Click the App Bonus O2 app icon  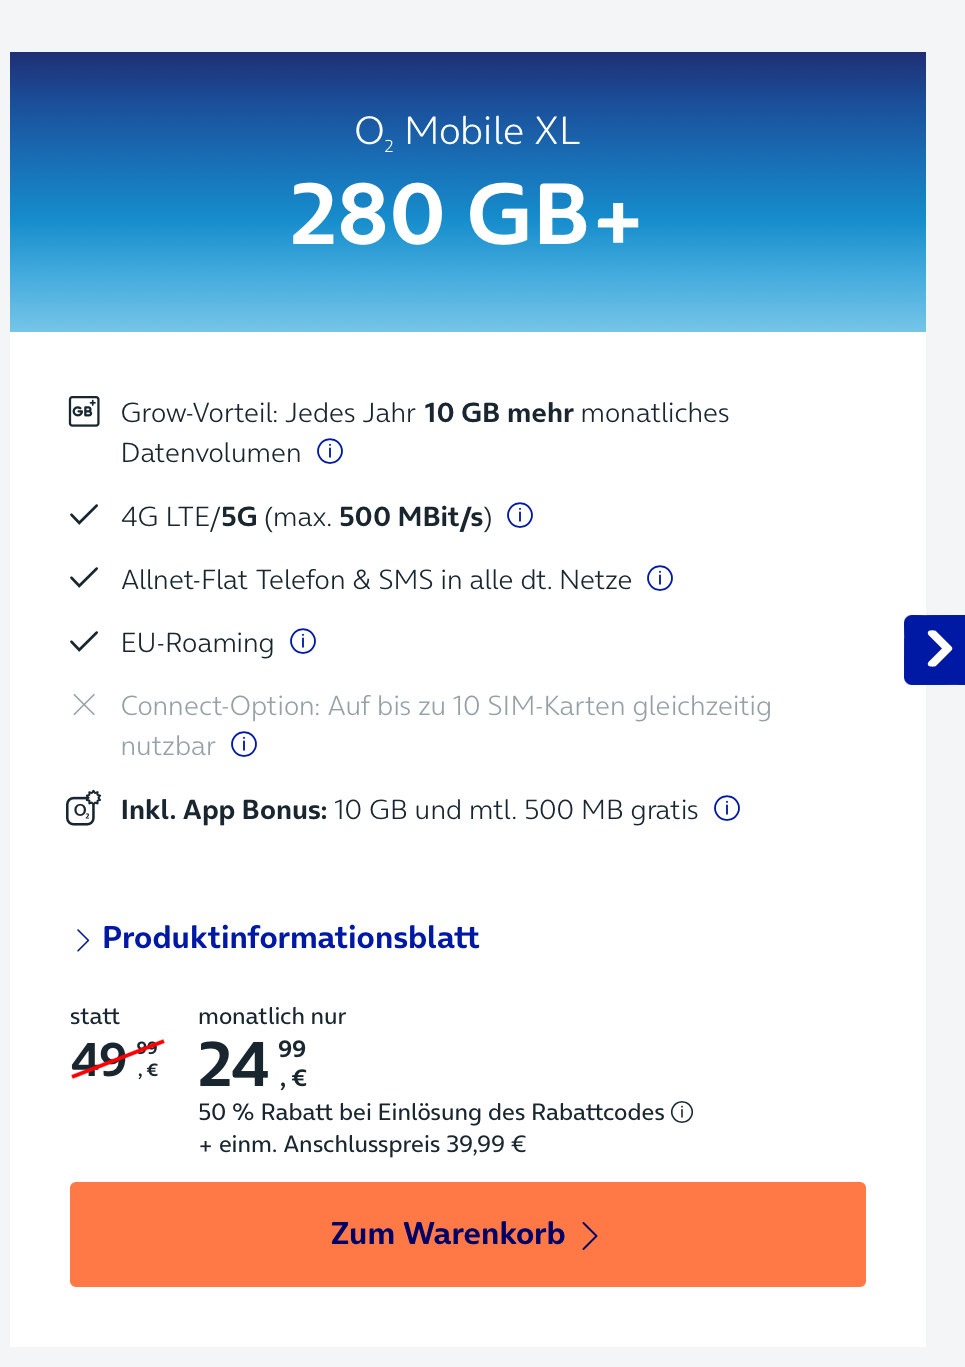click(84, 808)
